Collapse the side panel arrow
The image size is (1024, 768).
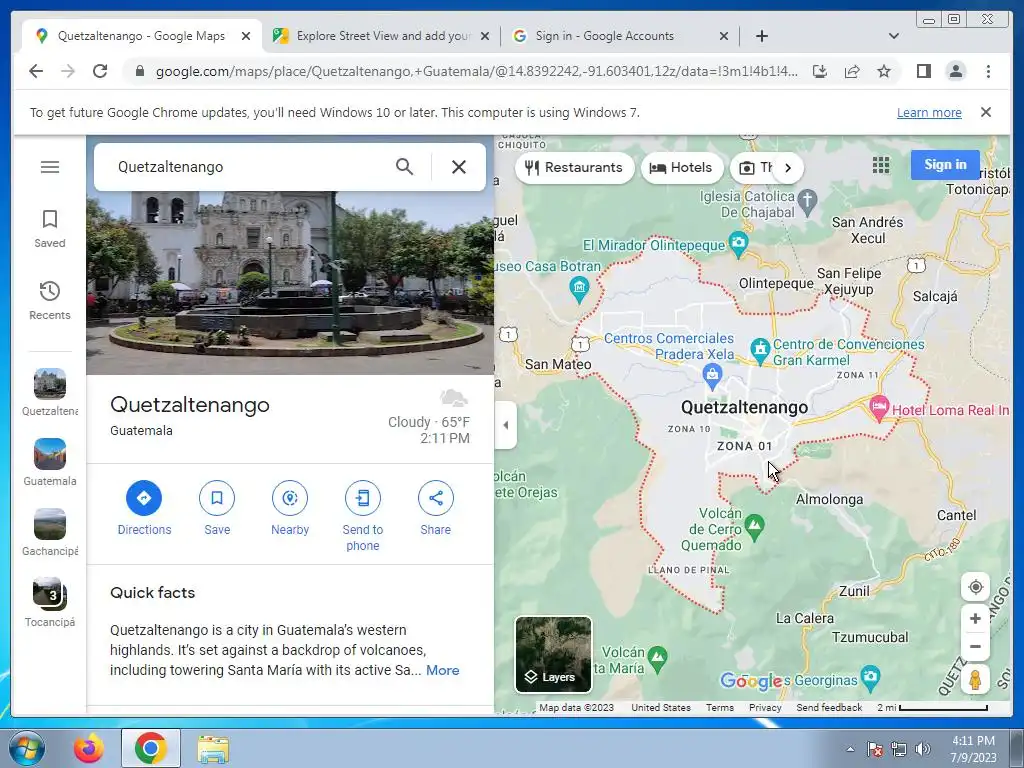505,425
